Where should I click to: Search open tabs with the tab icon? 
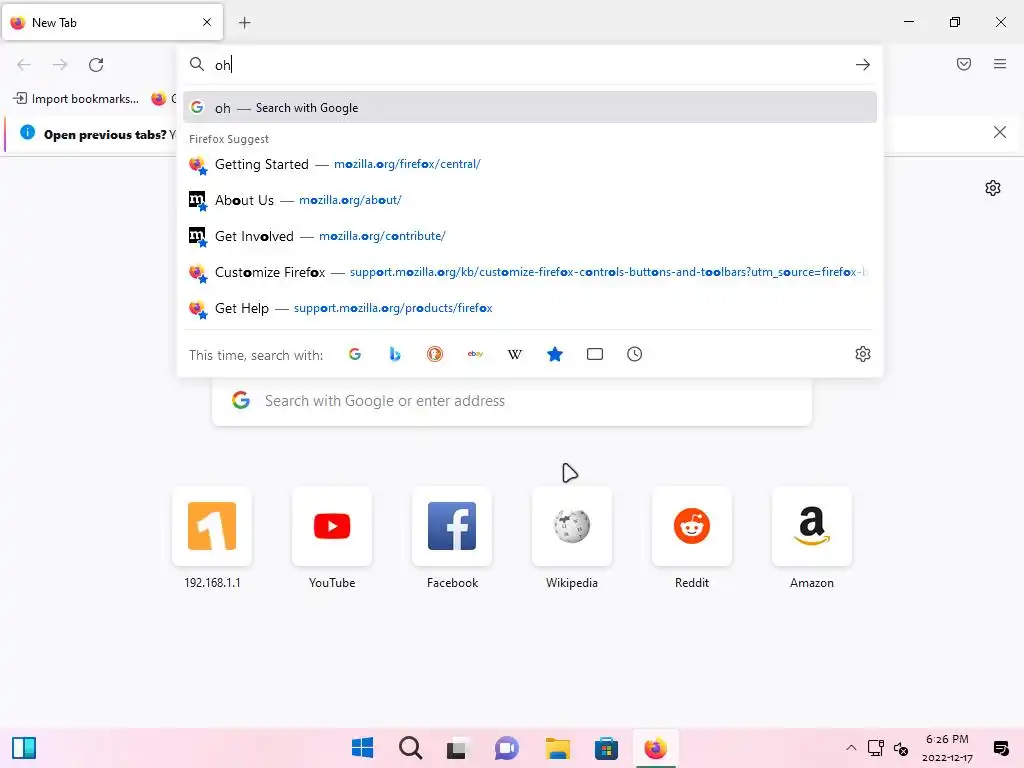click(595, 354)
